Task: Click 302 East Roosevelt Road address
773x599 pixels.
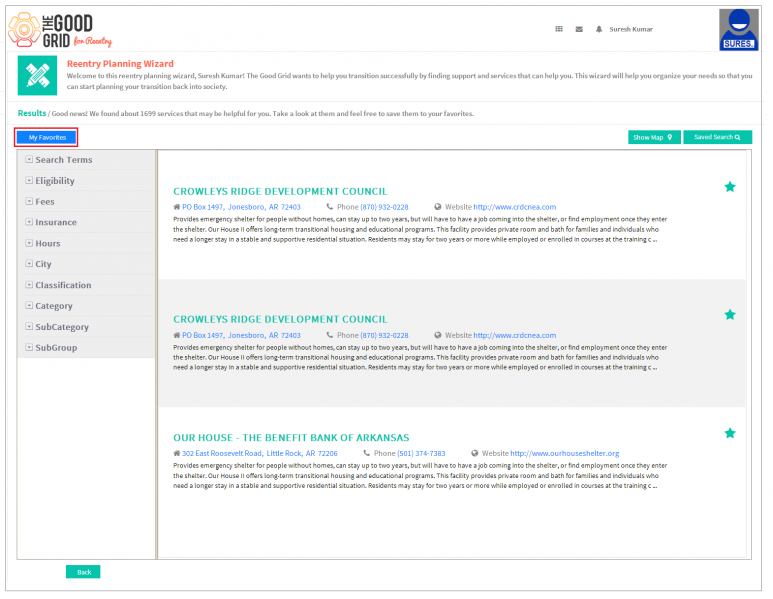Action: point(260,453)
